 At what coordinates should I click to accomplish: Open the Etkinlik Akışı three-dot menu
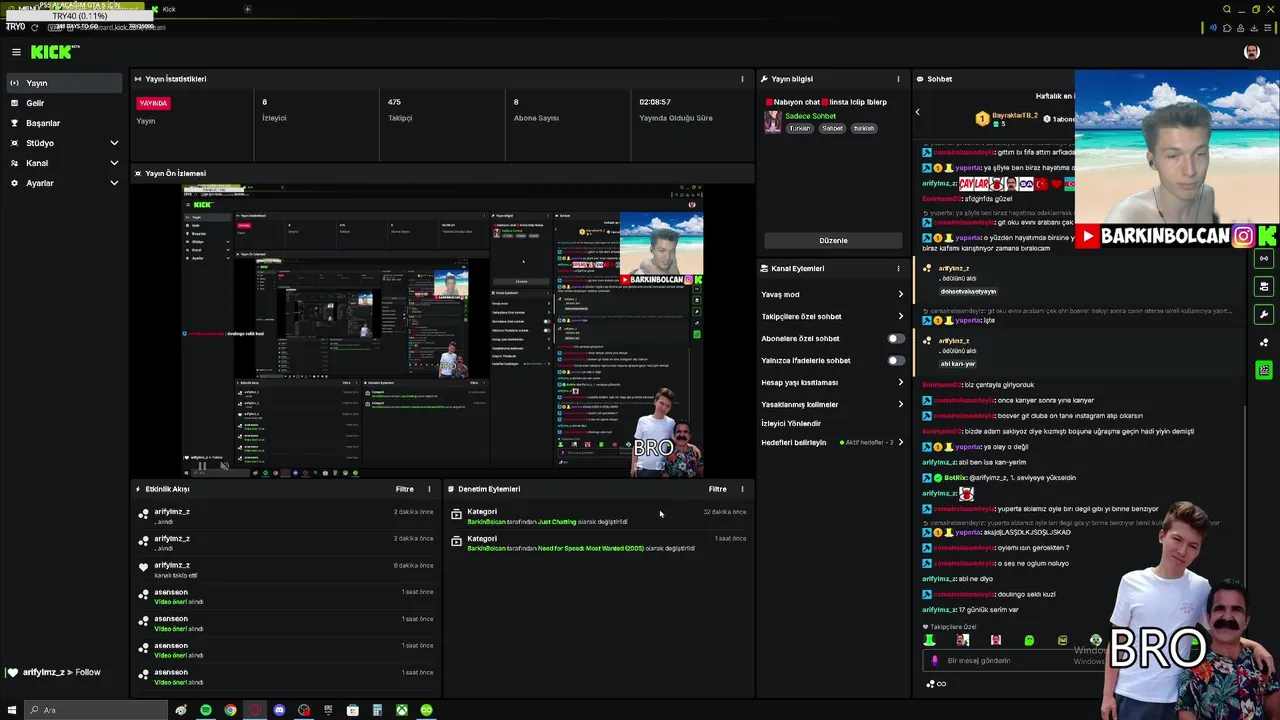(429, 489)
